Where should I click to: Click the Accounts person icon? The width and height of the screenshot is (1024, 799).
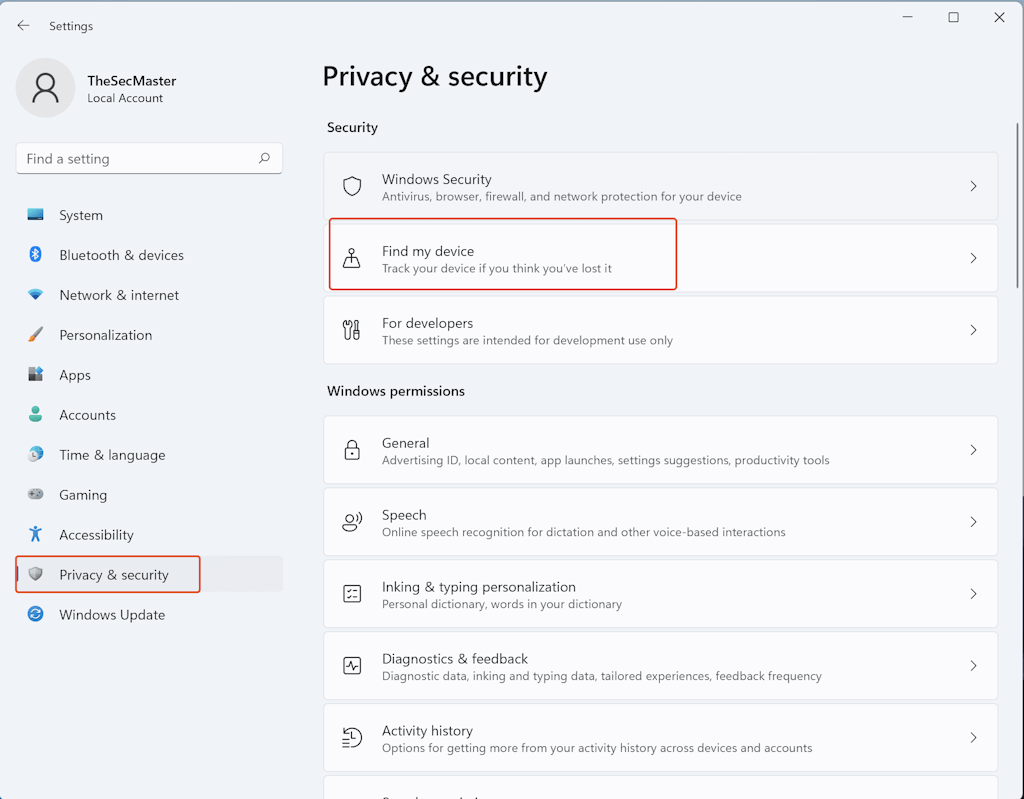(35, 414)
